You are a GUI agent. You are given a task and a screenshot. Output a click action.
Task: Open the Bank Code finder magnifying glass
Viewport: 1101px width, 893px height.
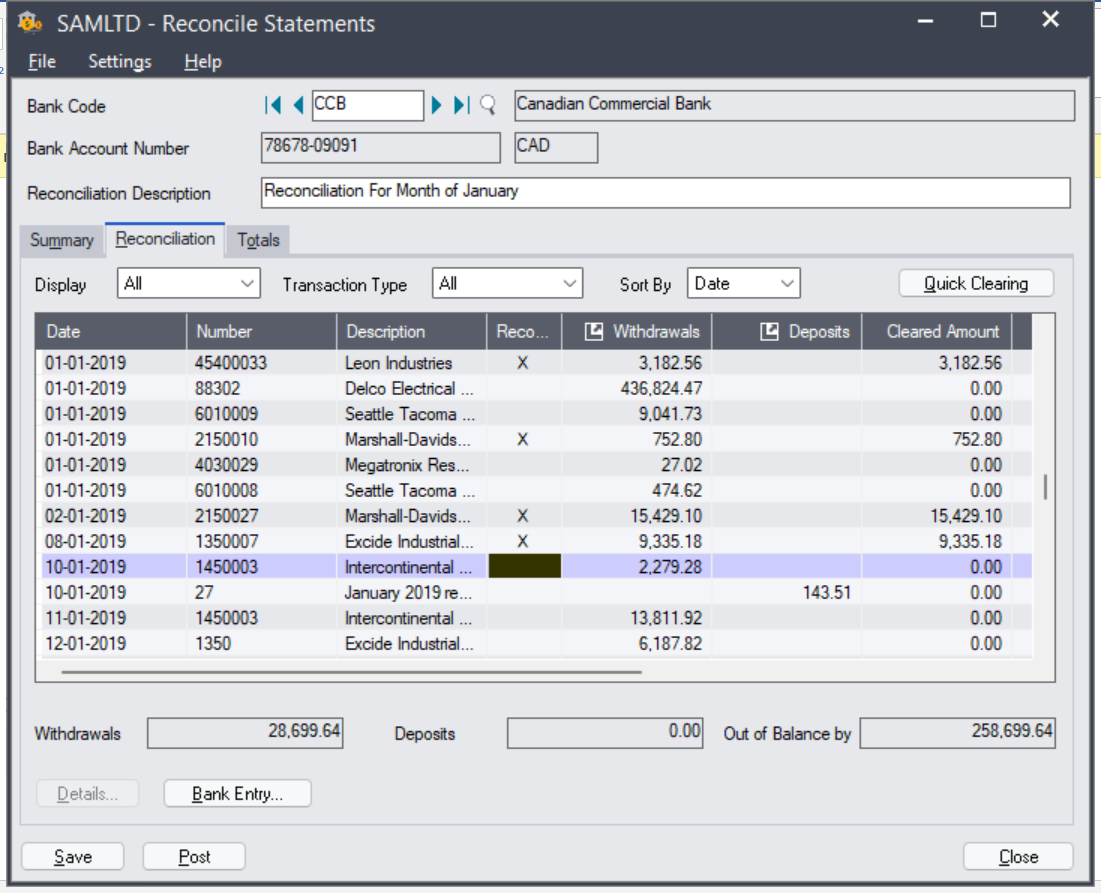pyautogui.click(x=487, y=105)
